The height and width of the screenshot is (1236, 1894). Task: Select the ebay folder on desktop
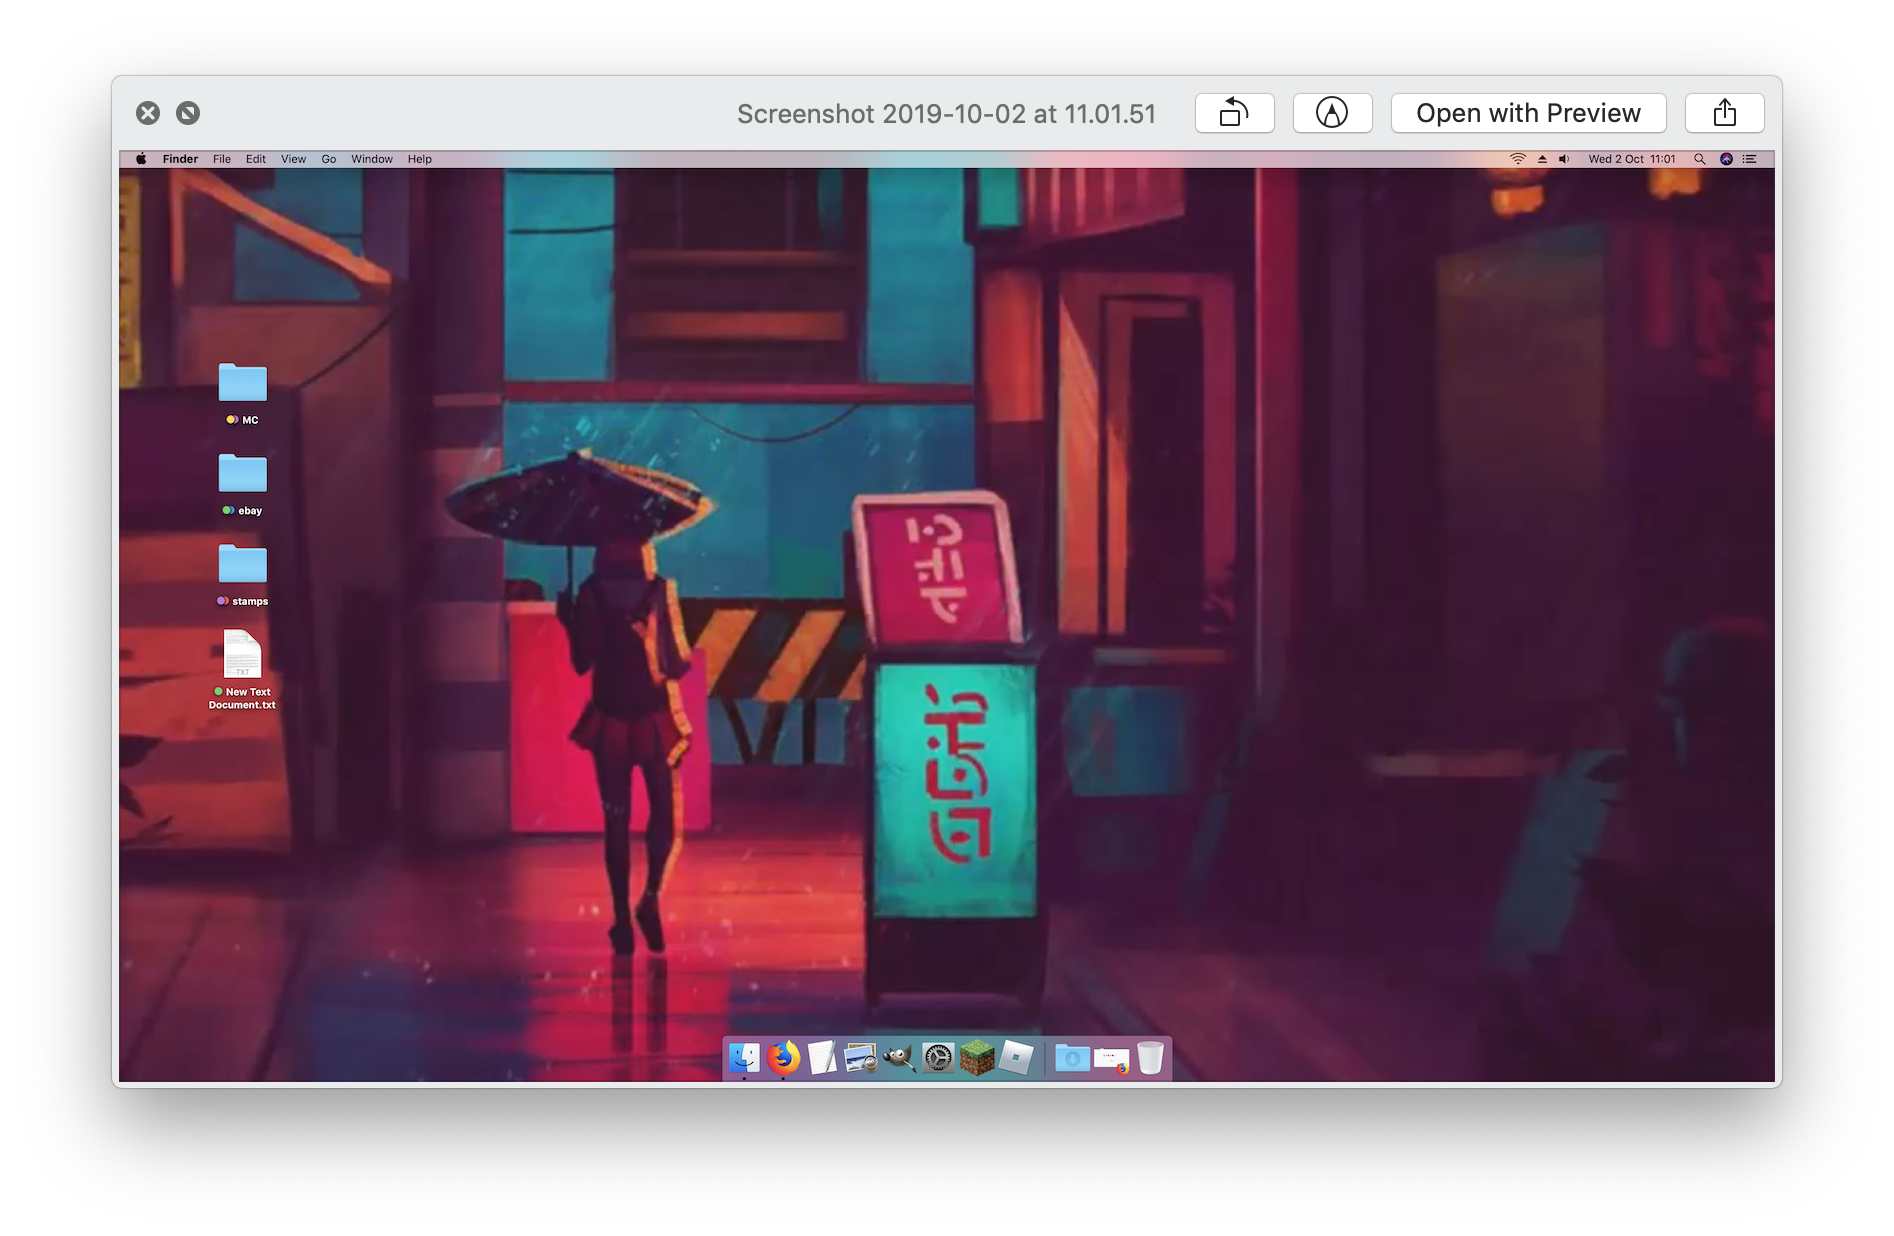pos(243,473)
